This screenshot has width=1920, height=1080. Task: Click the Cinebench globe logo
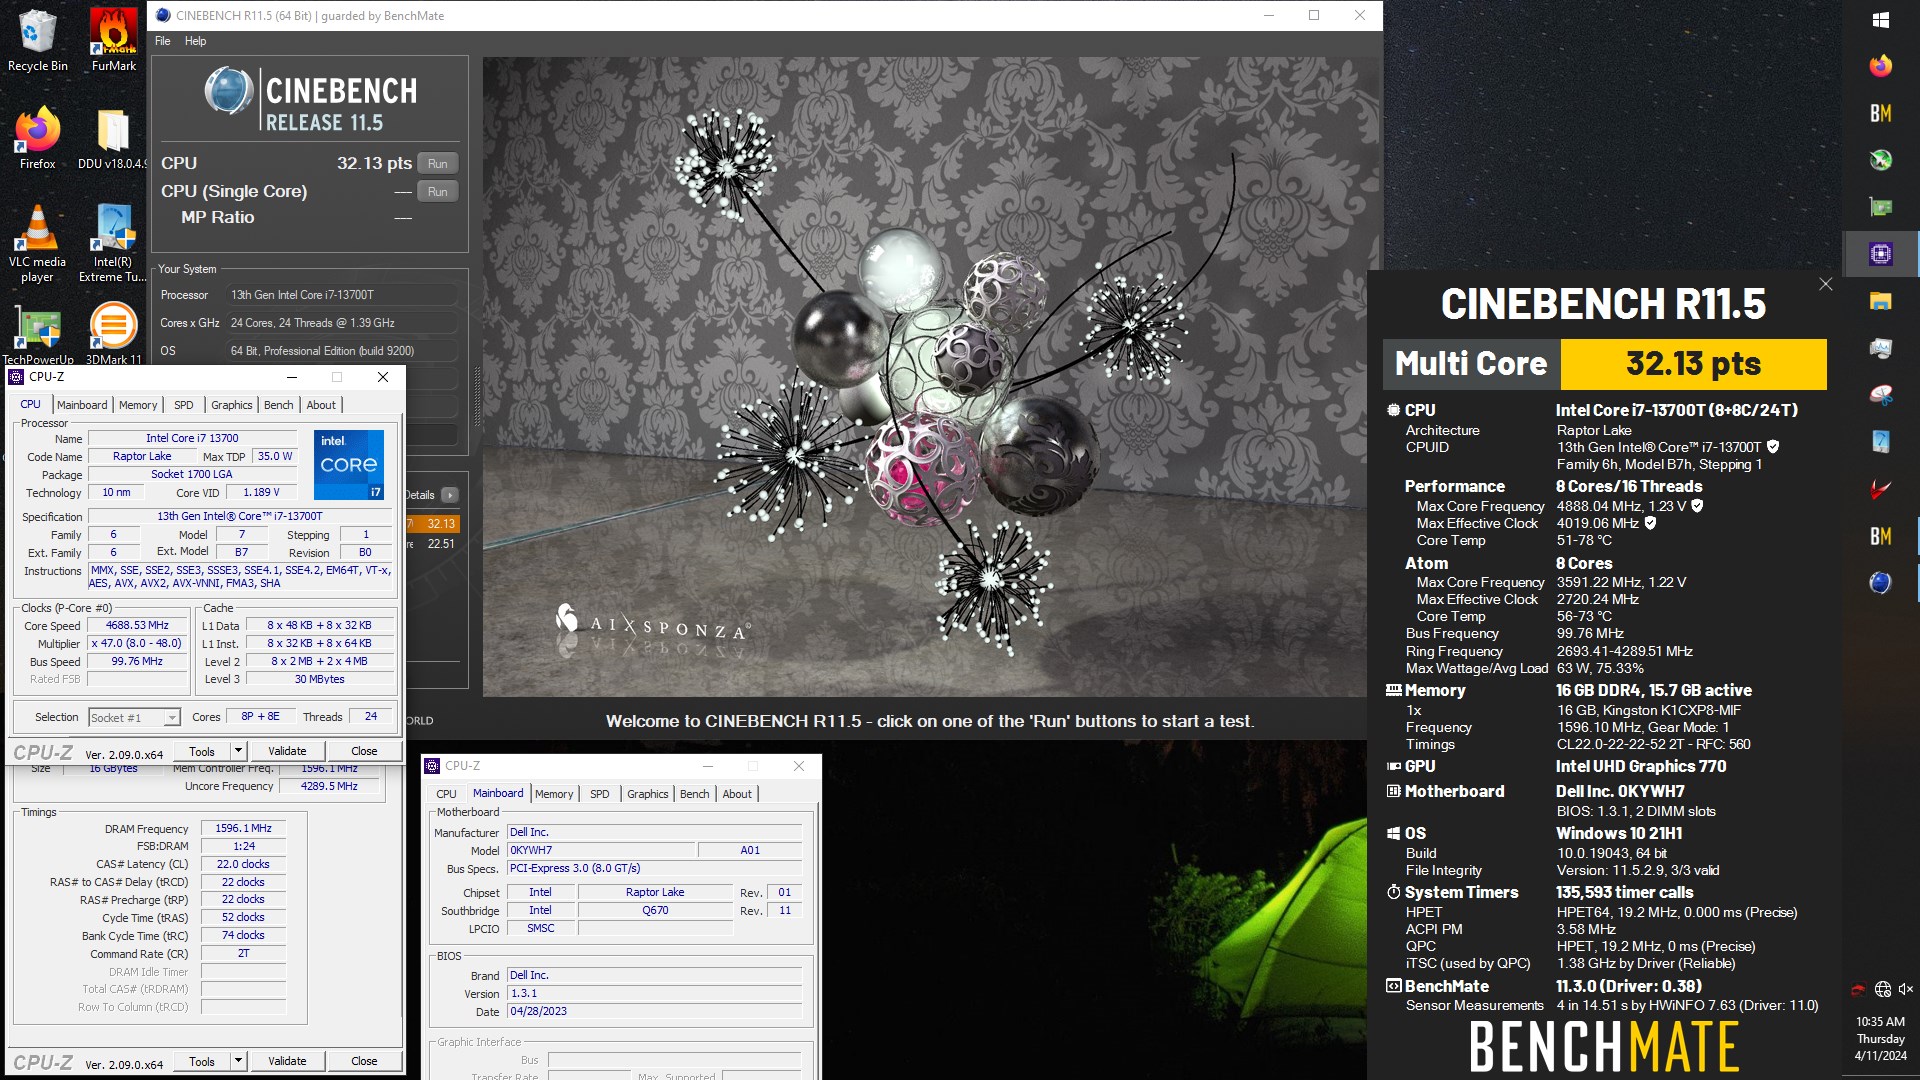click(x=229, y=91)
